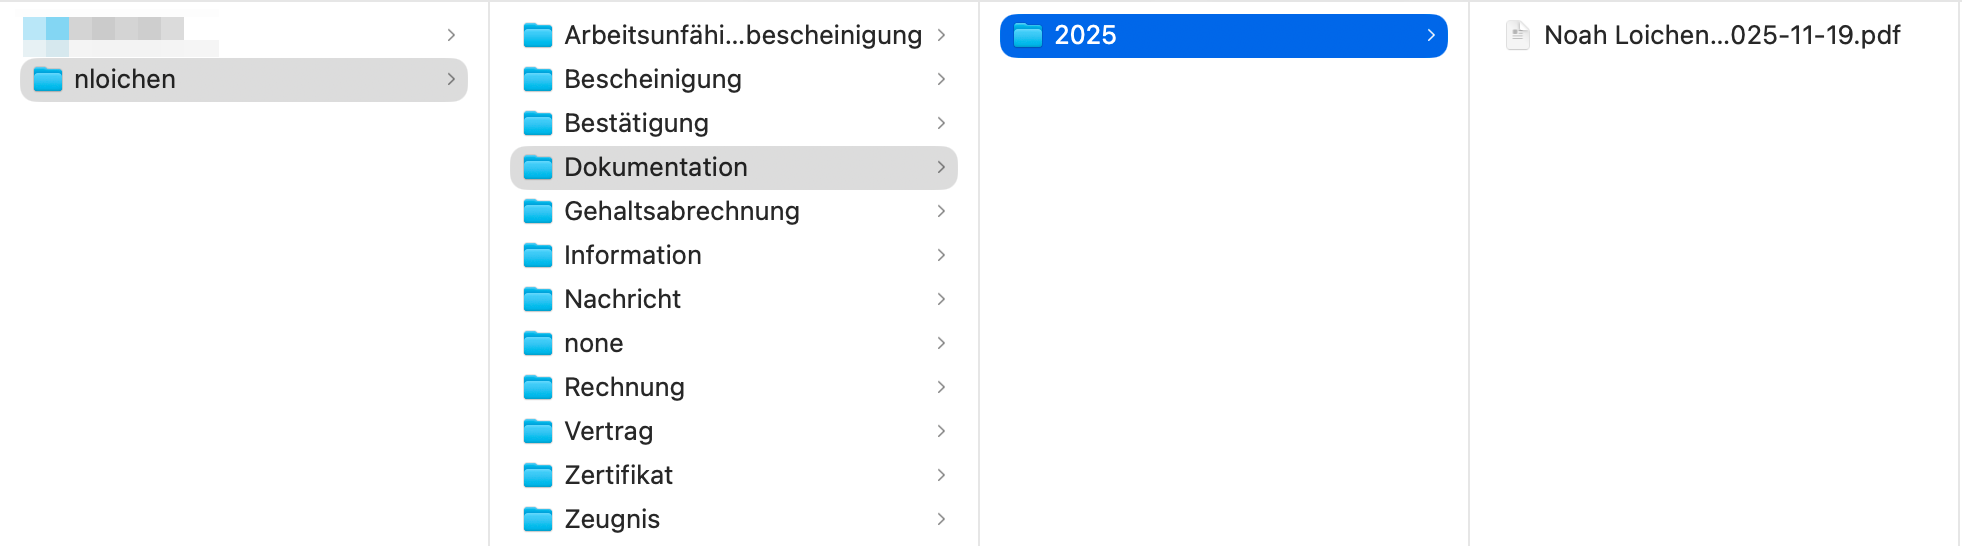Screen dimensions: 1962x546
Task: Click the nloichen folder icon
Action: click(48, 79)
